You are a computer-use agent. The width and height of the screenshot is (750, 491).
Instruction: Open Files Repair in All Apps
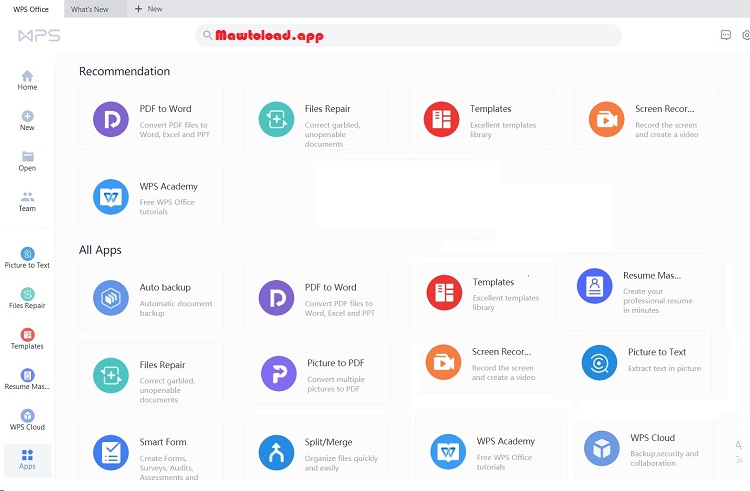click(151, 375)
